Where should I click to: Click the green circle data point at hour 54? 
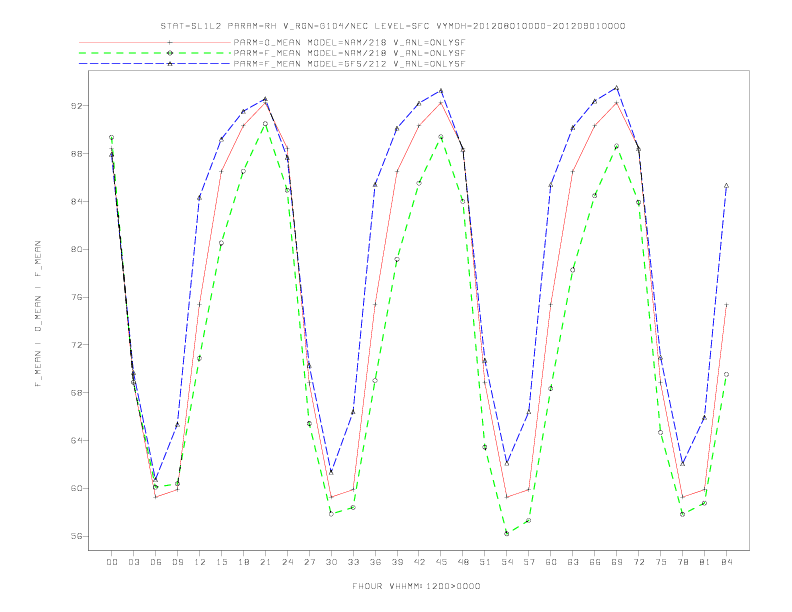[x=507, y=533]
